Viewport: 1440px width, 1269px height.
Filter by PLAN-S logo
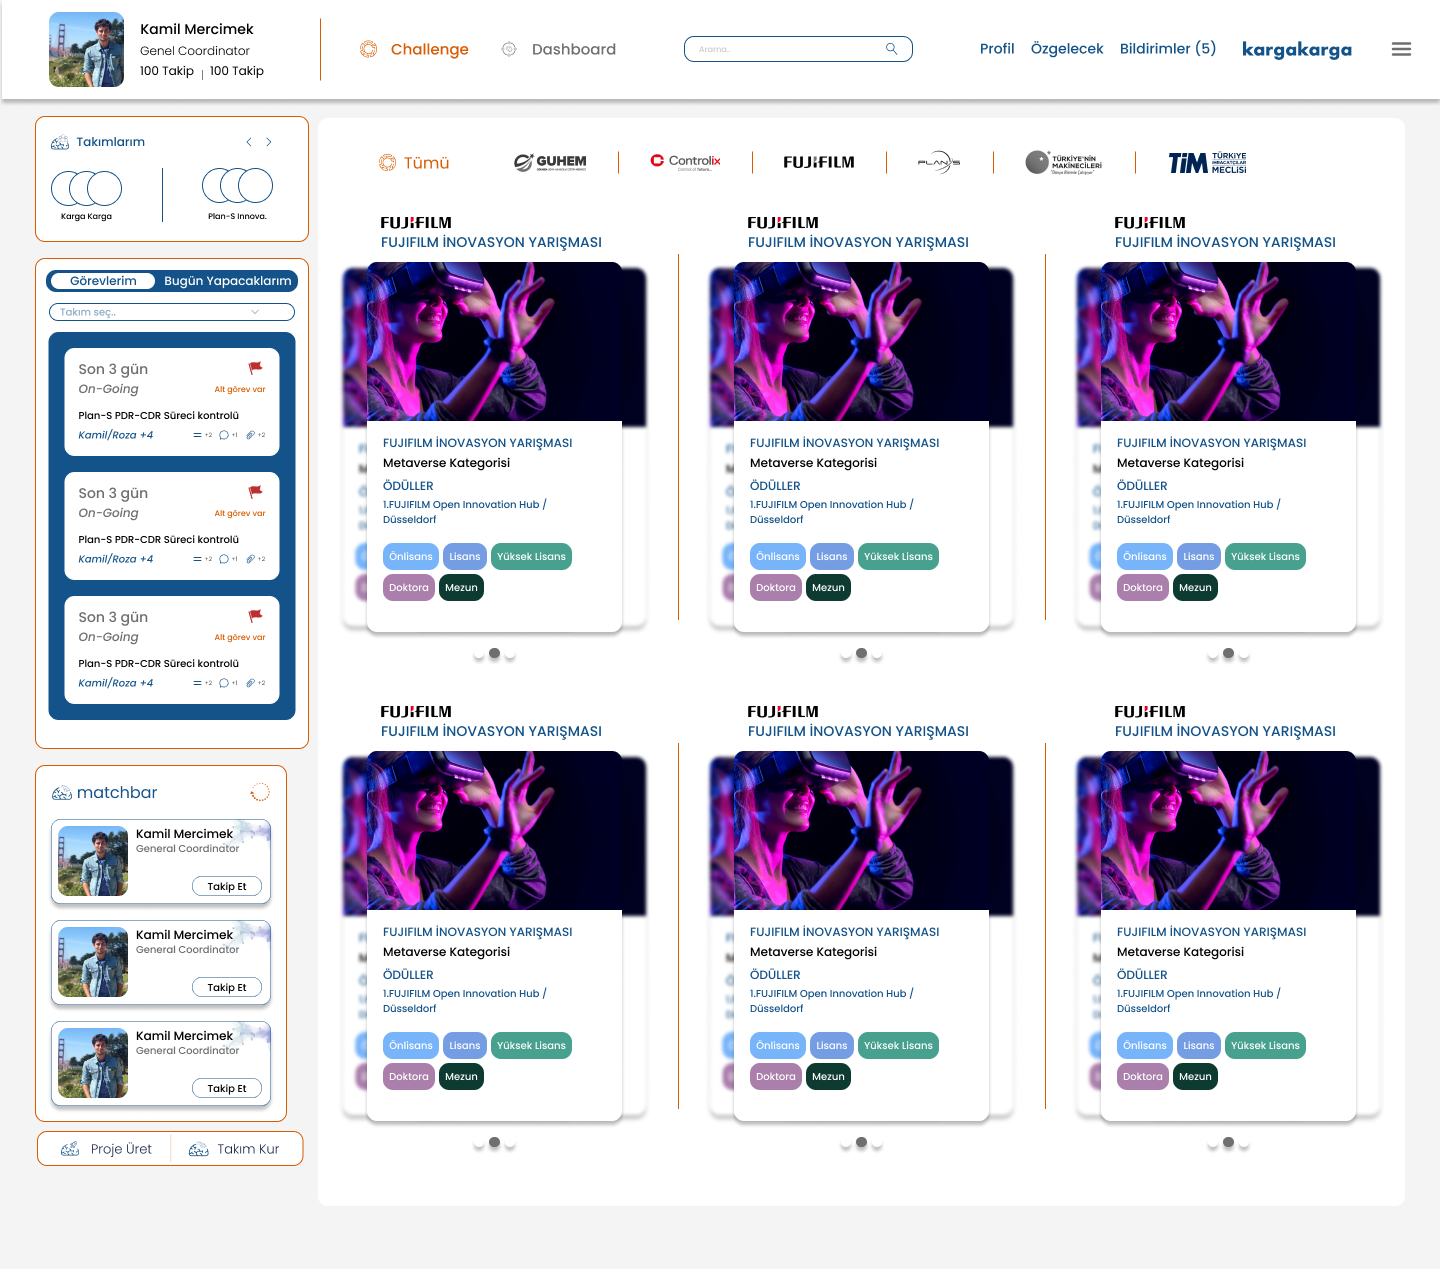point(939,162)
